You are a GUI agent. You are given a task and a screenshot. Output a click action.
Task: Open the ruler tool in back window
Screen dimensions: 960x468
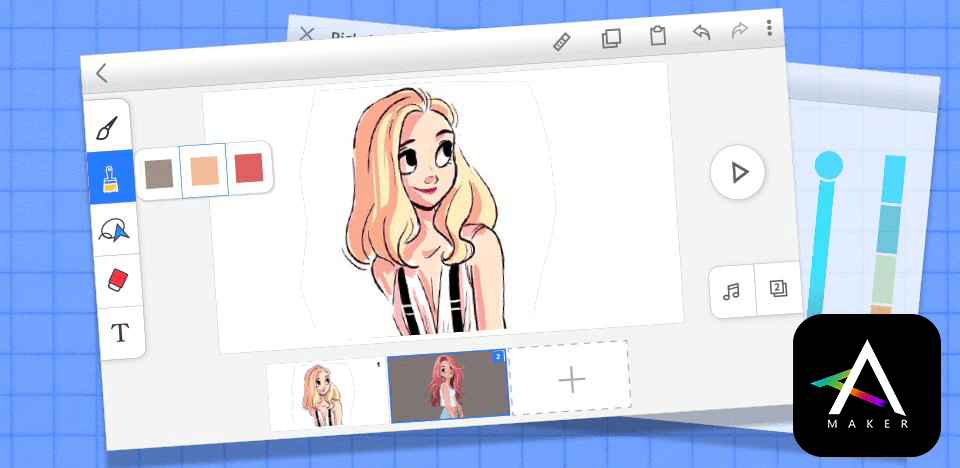[x=561, y=42]
